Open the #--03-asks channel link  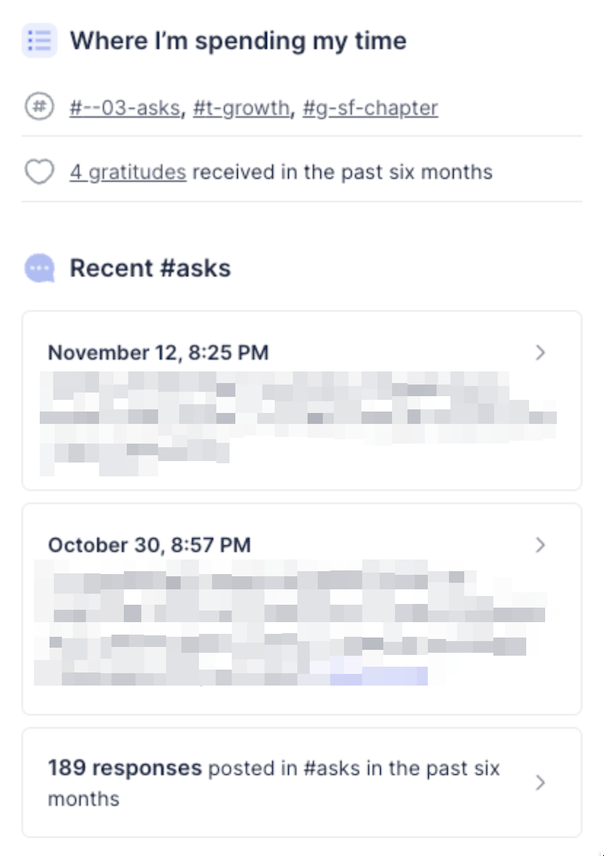pos(125,108)
